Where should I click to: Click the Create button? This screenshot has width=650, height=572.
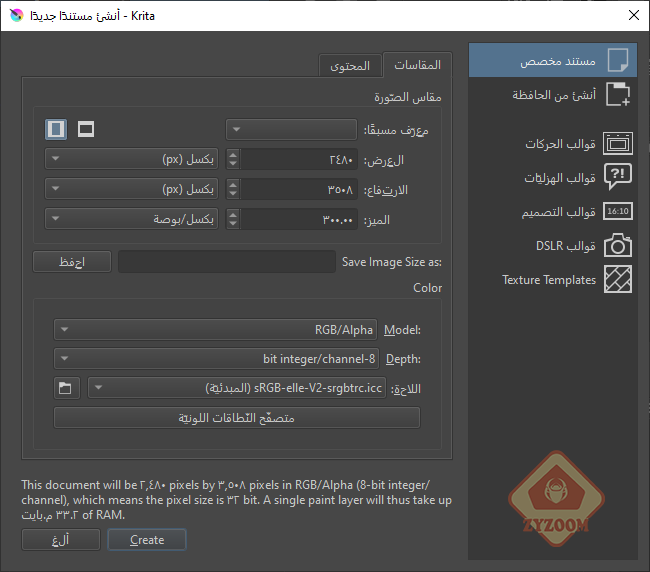[147, 540]
